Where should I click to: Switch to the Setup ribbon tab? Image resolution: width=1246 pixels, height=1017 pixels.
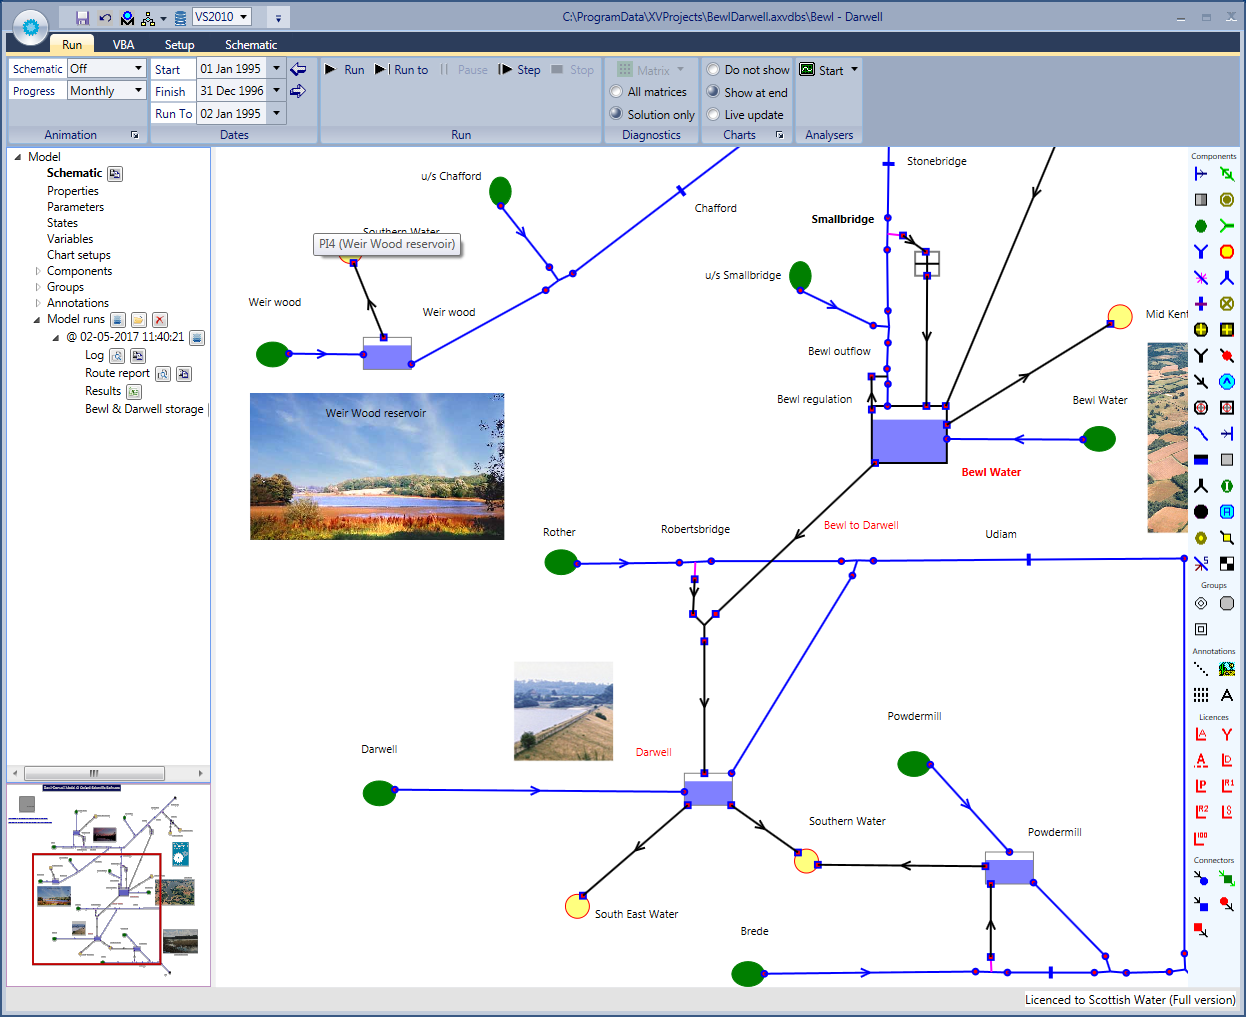(179, 45)
